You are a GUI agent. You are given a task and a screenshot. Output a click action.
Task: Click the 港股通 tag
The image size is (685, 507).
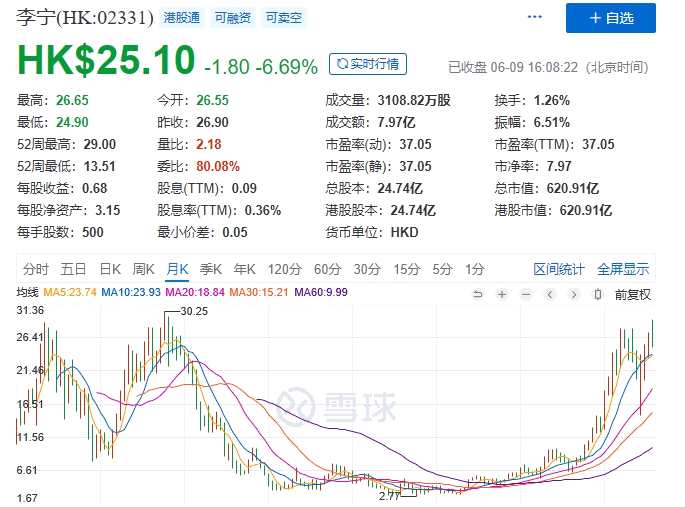[x=182, y=18]
